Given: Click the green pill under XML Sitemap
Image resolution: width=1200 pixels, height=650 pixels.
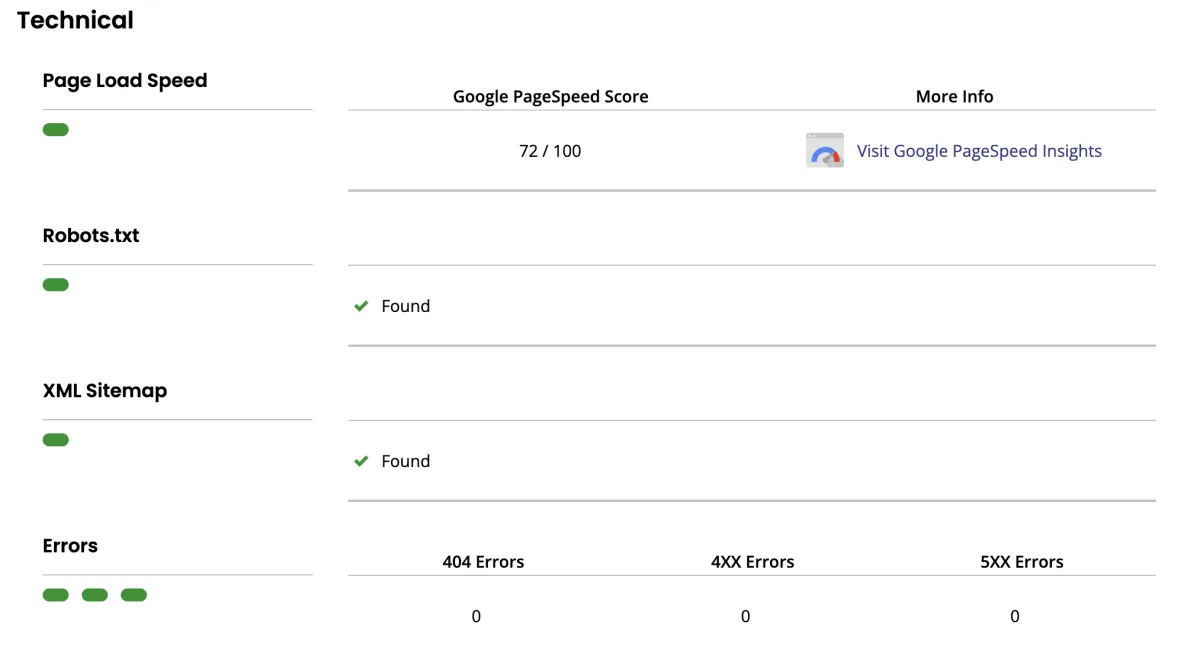Looking at the screenshot, I should [56, 440].
